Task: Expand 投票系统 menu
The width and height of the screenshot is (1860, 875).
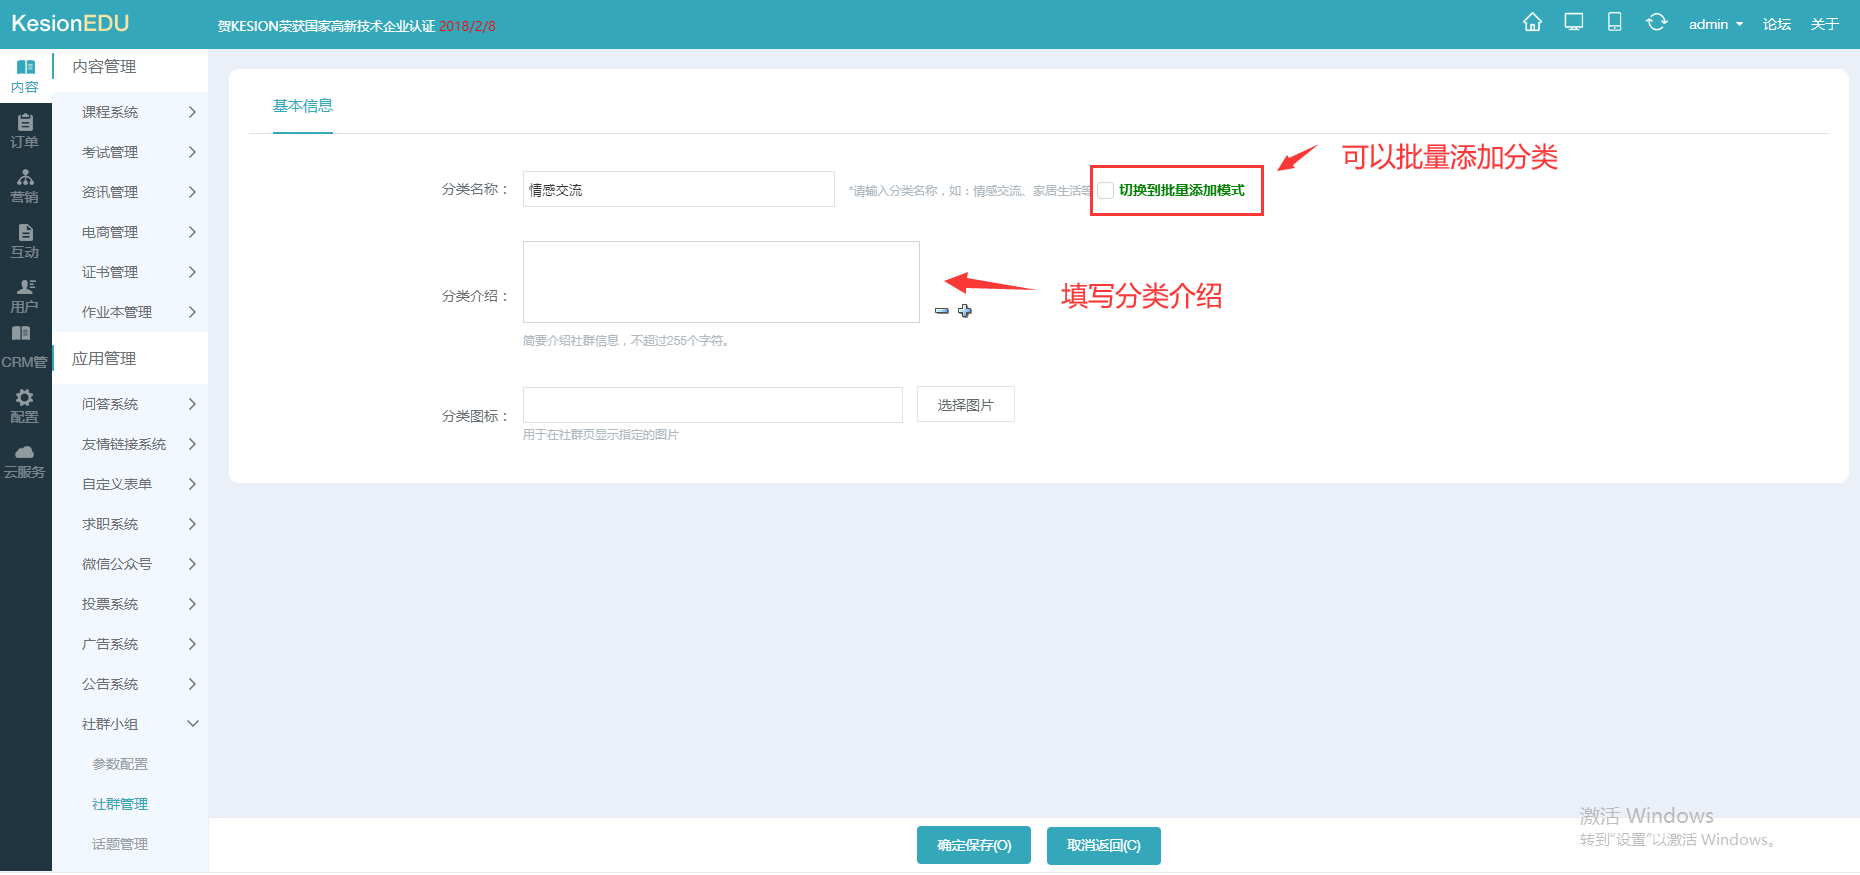Action: (x=130, y=604)
